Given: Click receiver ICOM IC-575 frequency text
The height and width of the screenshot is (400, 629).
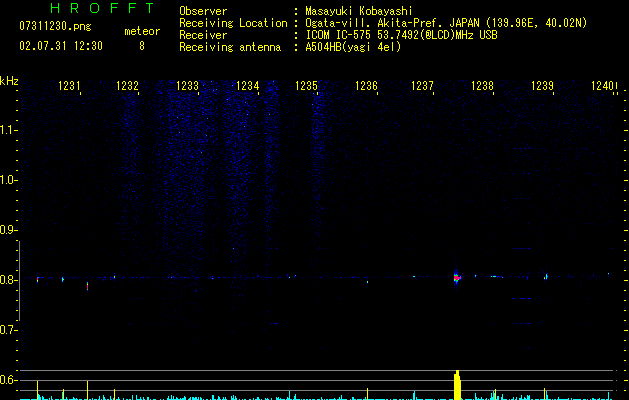Looking at the screenshot, I should (401, 35).
